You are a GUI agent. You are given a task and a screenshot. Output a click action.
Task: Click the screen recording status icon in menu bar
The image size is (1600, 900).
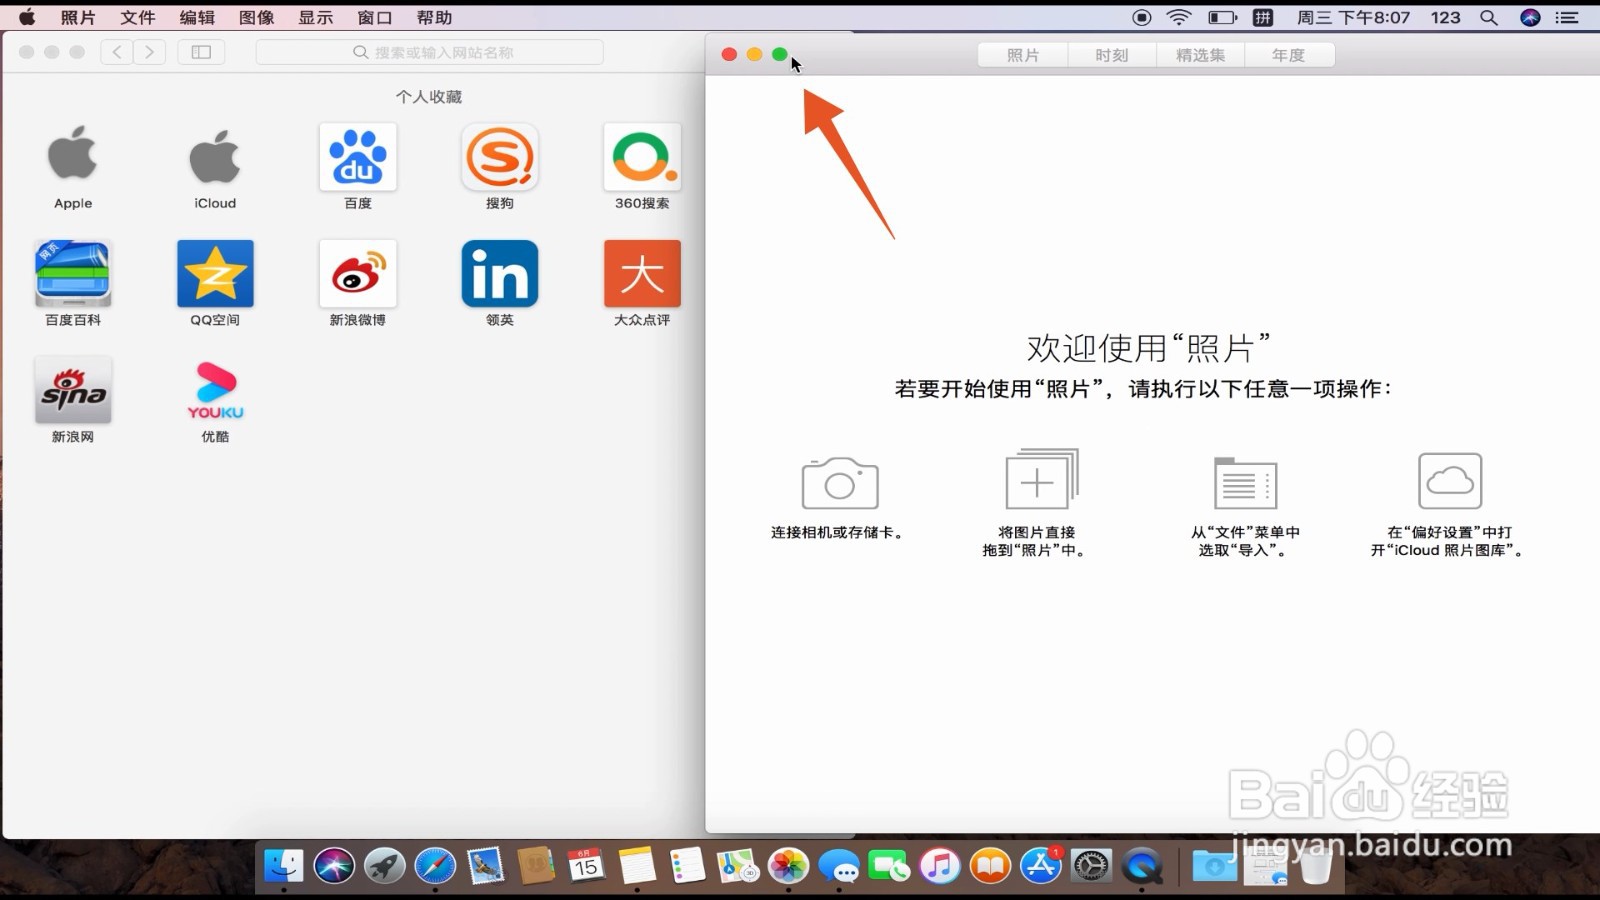tap(1141, 17)
